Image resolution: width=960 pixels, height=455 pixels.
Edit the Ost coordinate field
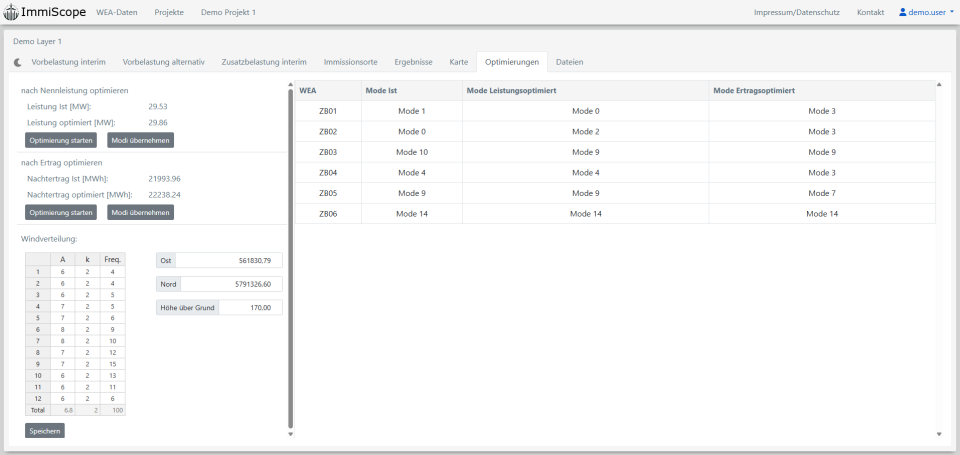[x=229, y=260]
